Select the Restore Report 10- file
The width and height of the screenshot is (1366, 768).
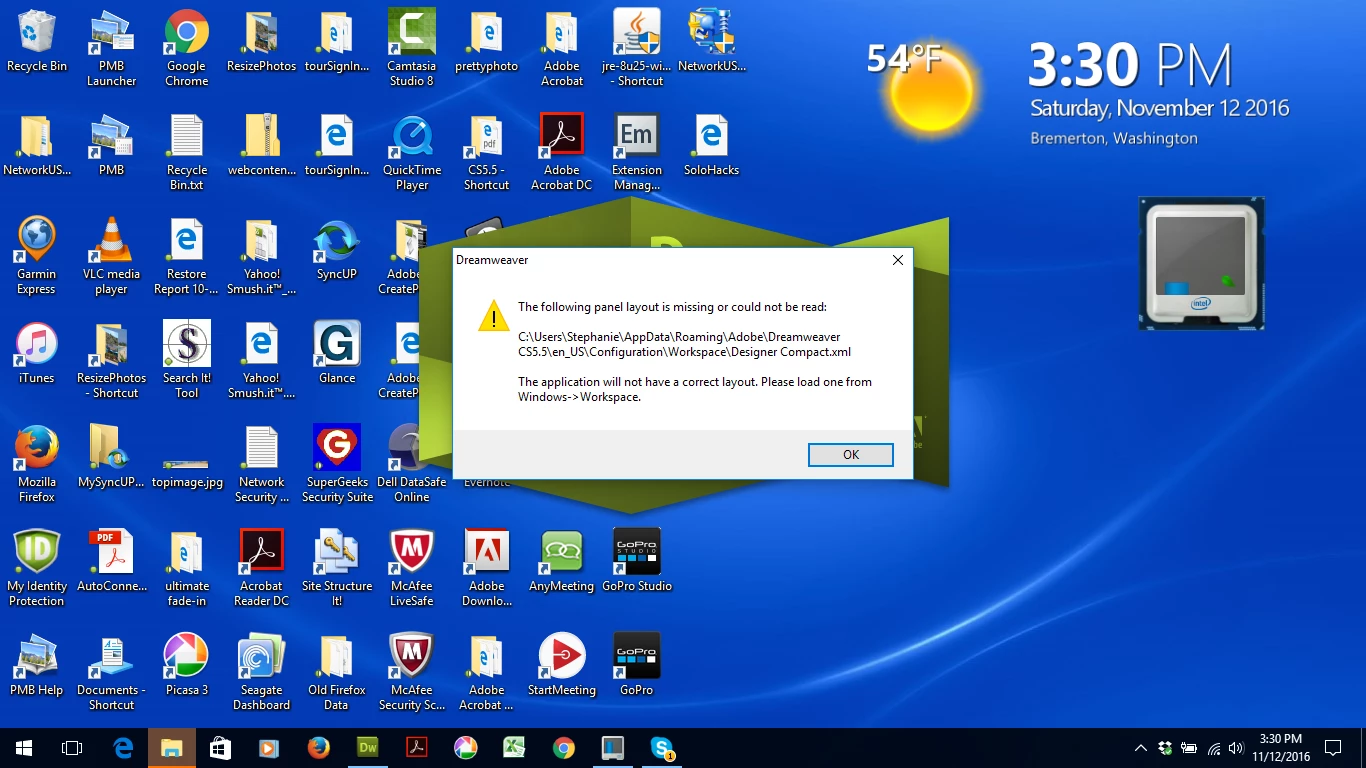187,257
